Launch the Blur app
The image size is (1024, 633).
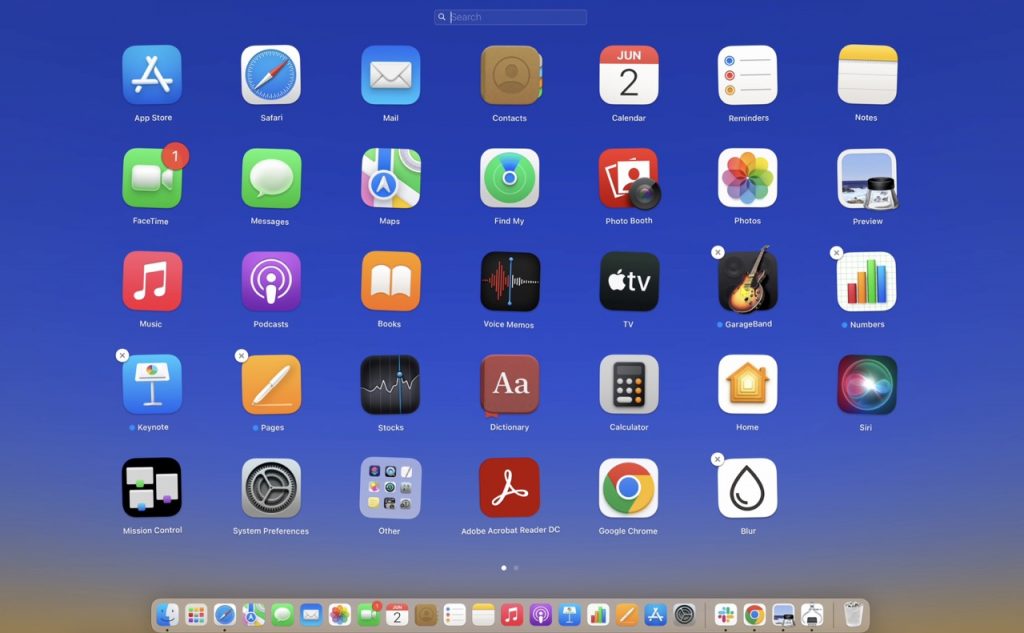pyautogui.click(x=748, y=487)
